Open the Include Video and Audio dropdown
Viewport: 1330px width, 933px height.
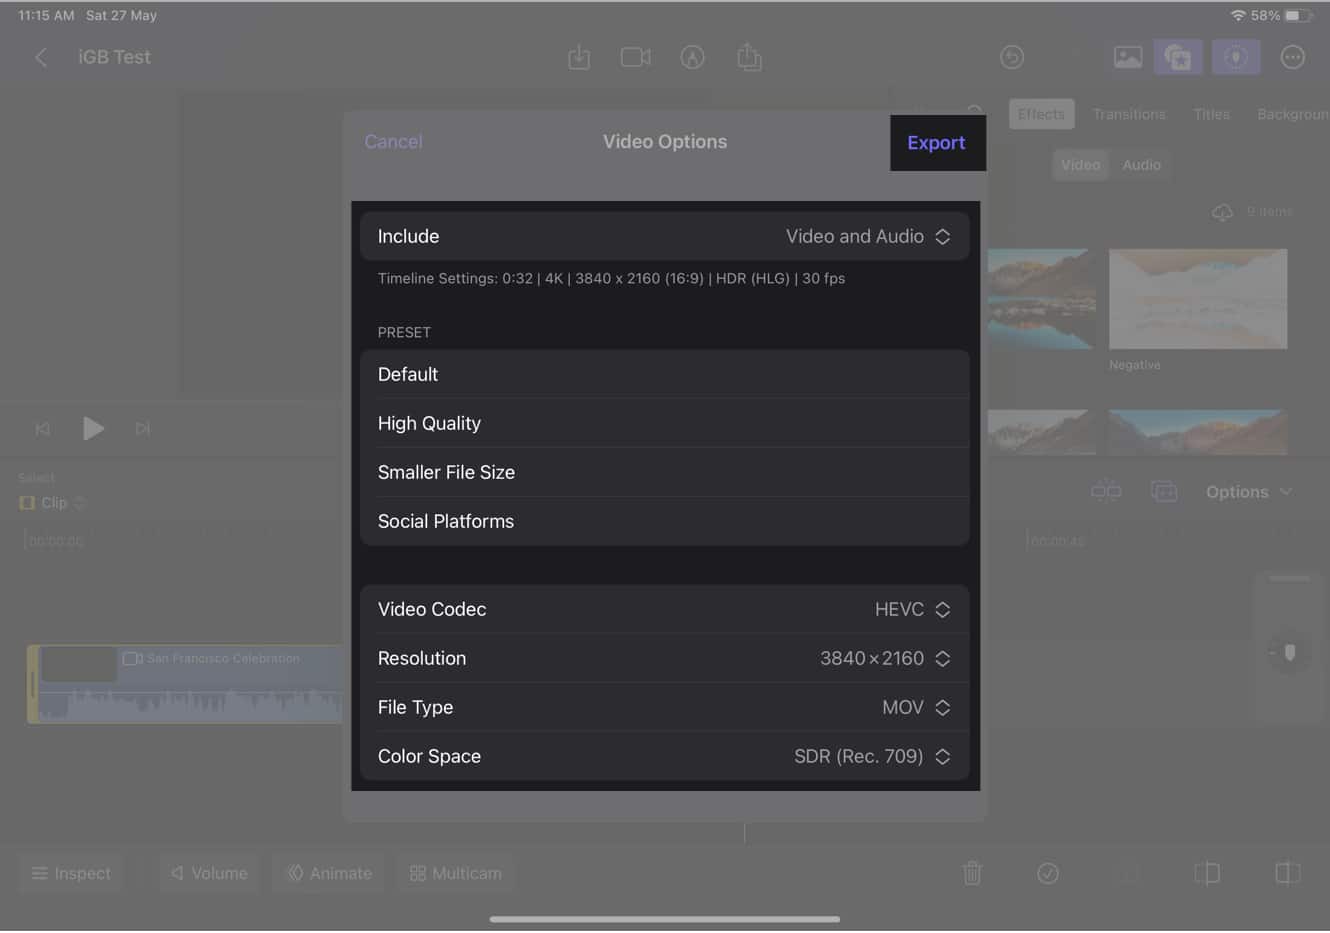tap(665, 236)
